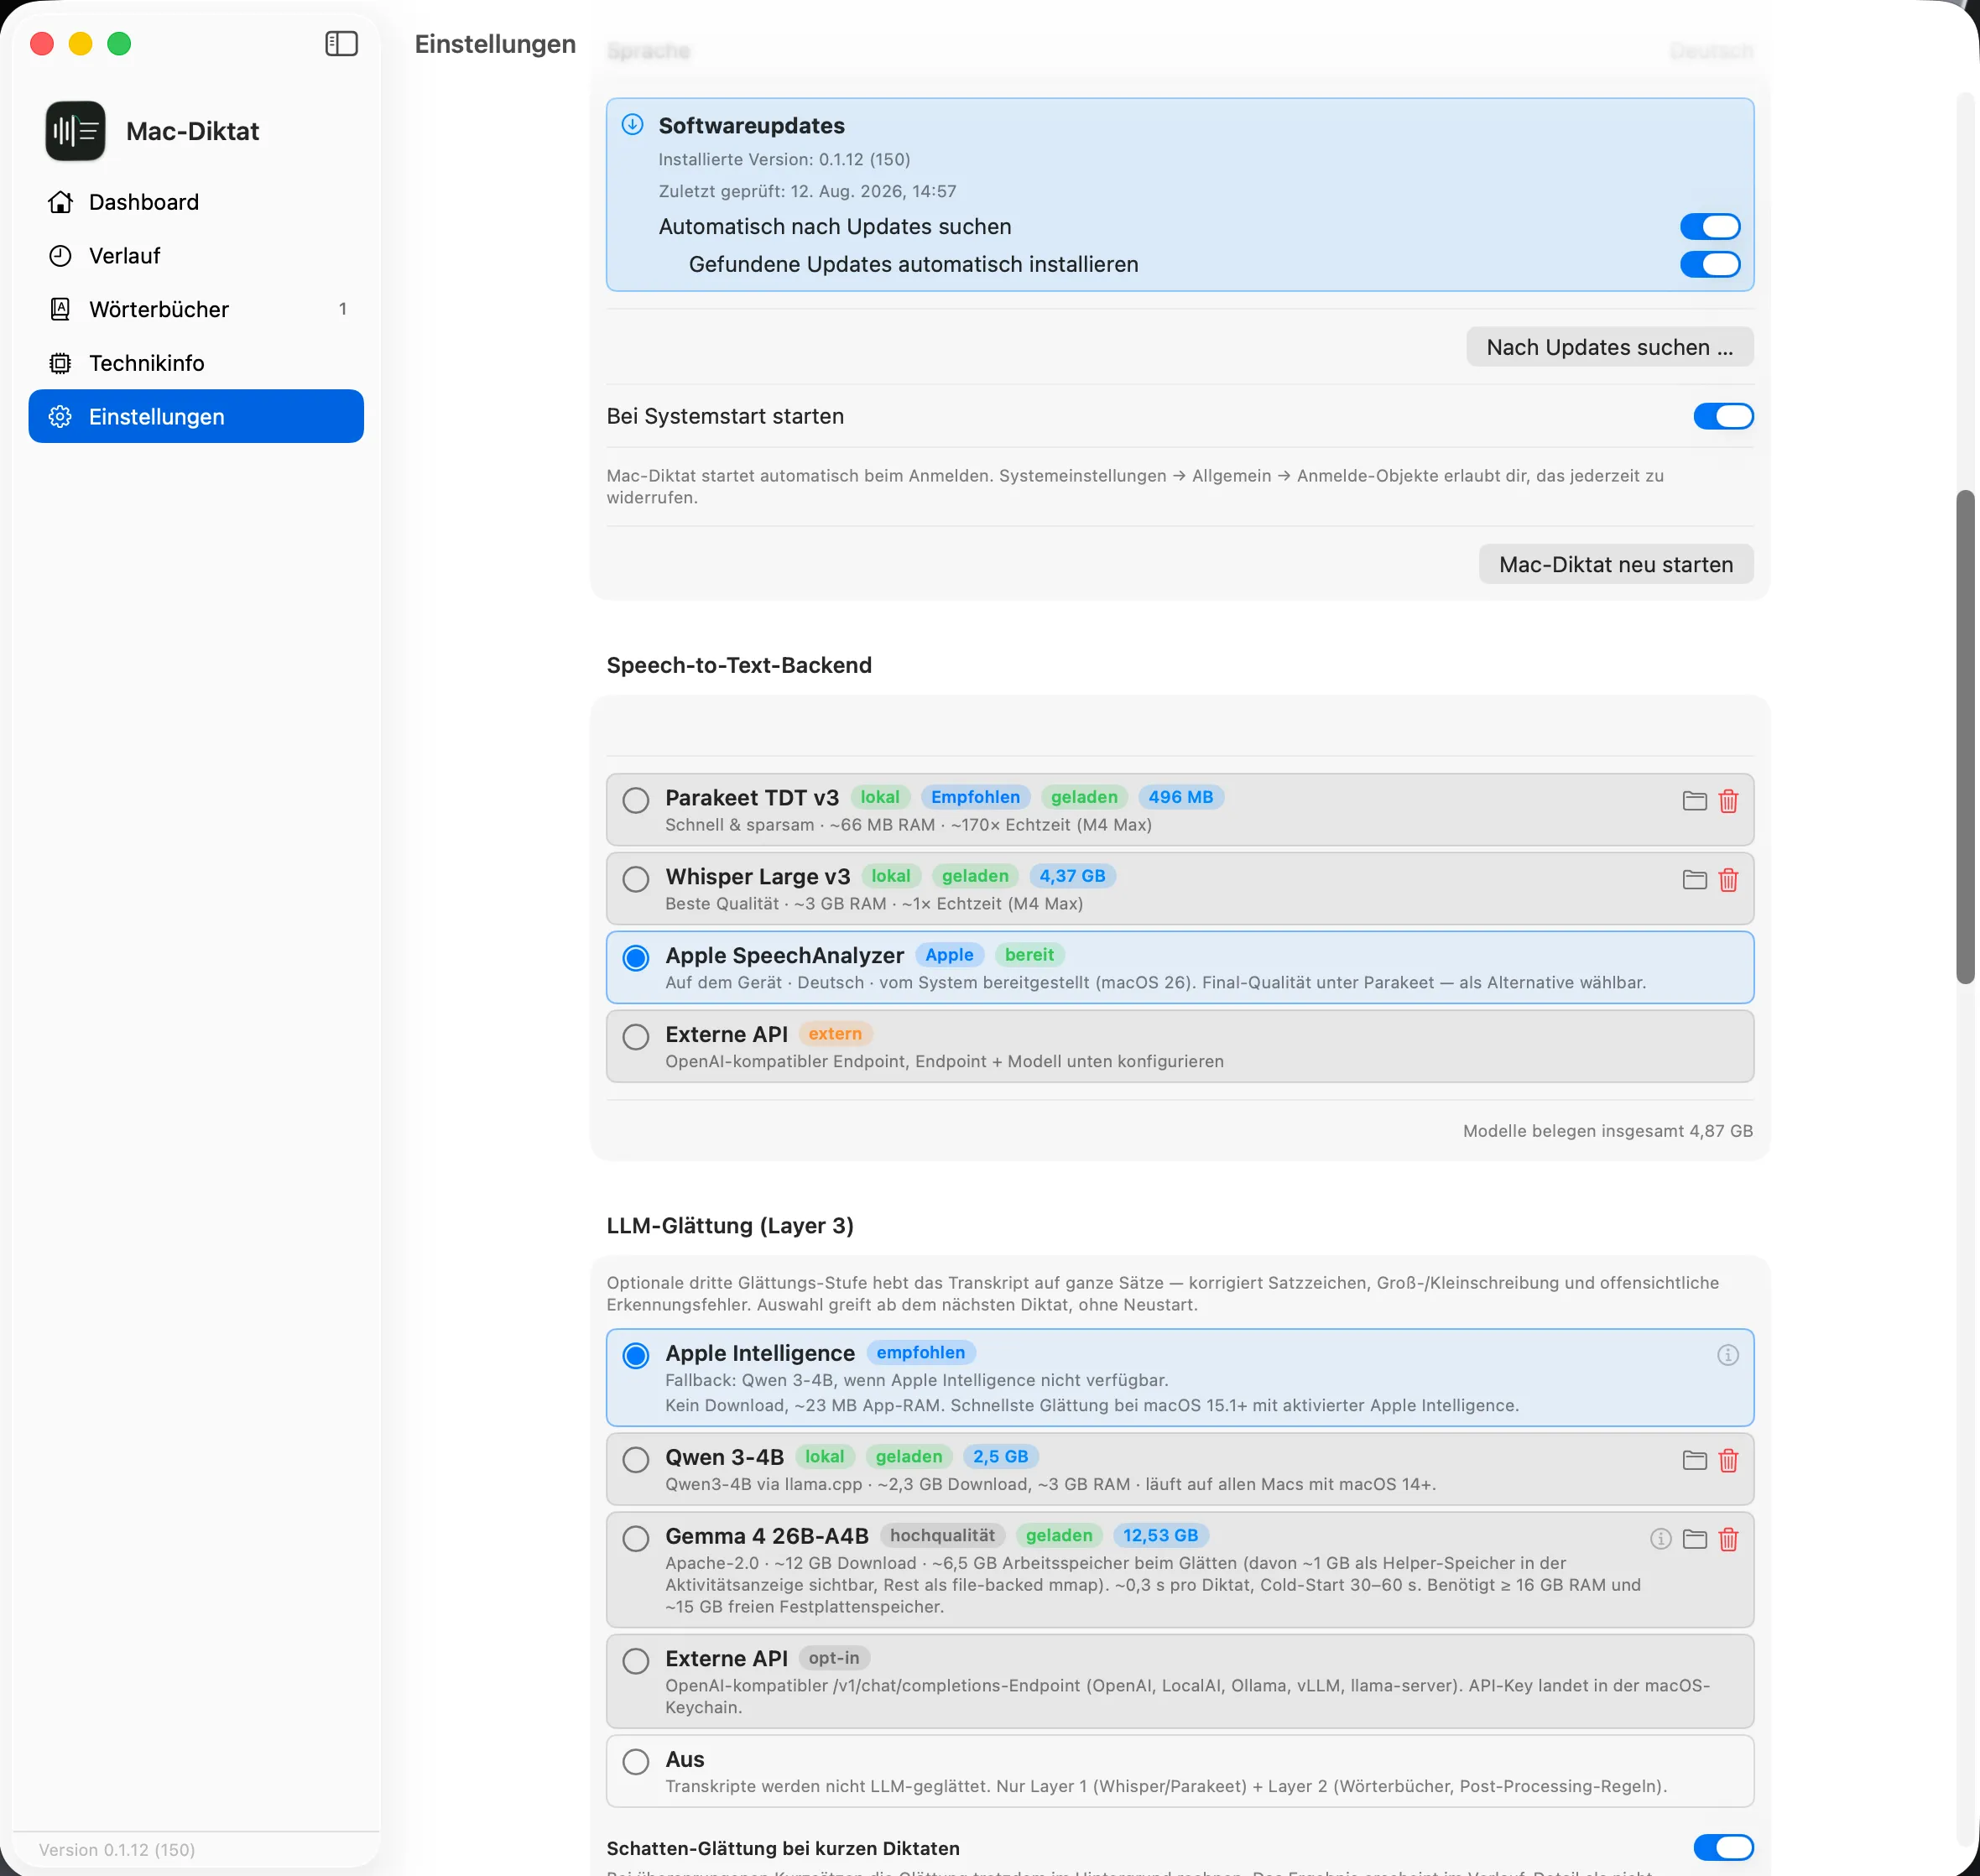The image size is (1980, 1876).
Task: Click the vertical scrollbar thumb
Action: coord(1965,737)
